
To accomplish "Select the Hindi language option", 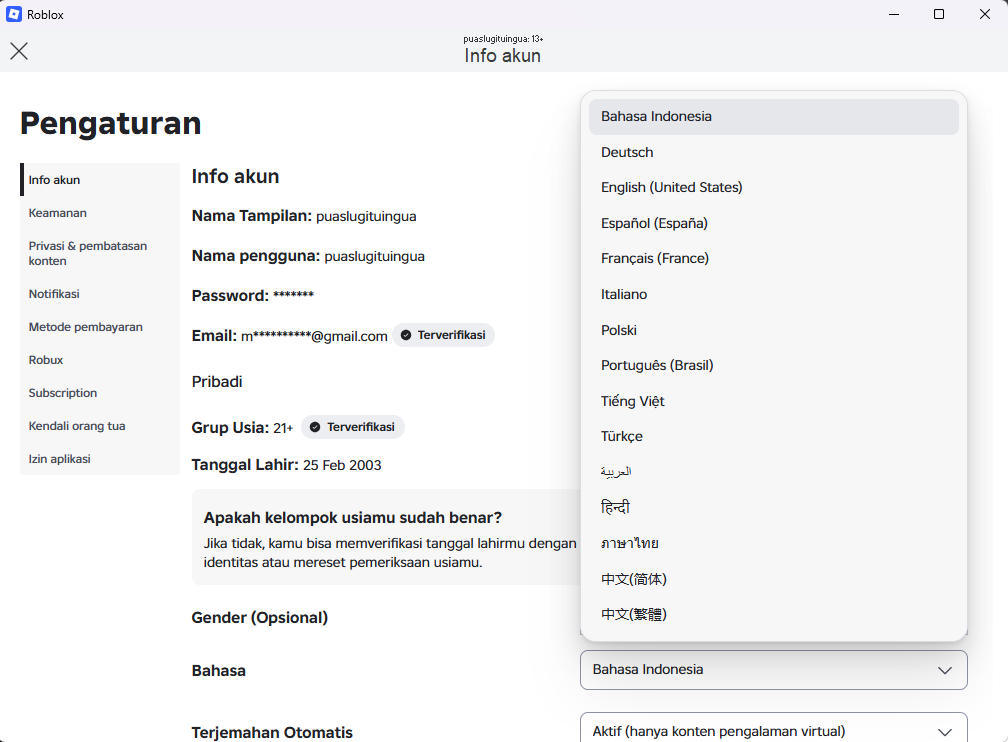I will coord(773,507).
